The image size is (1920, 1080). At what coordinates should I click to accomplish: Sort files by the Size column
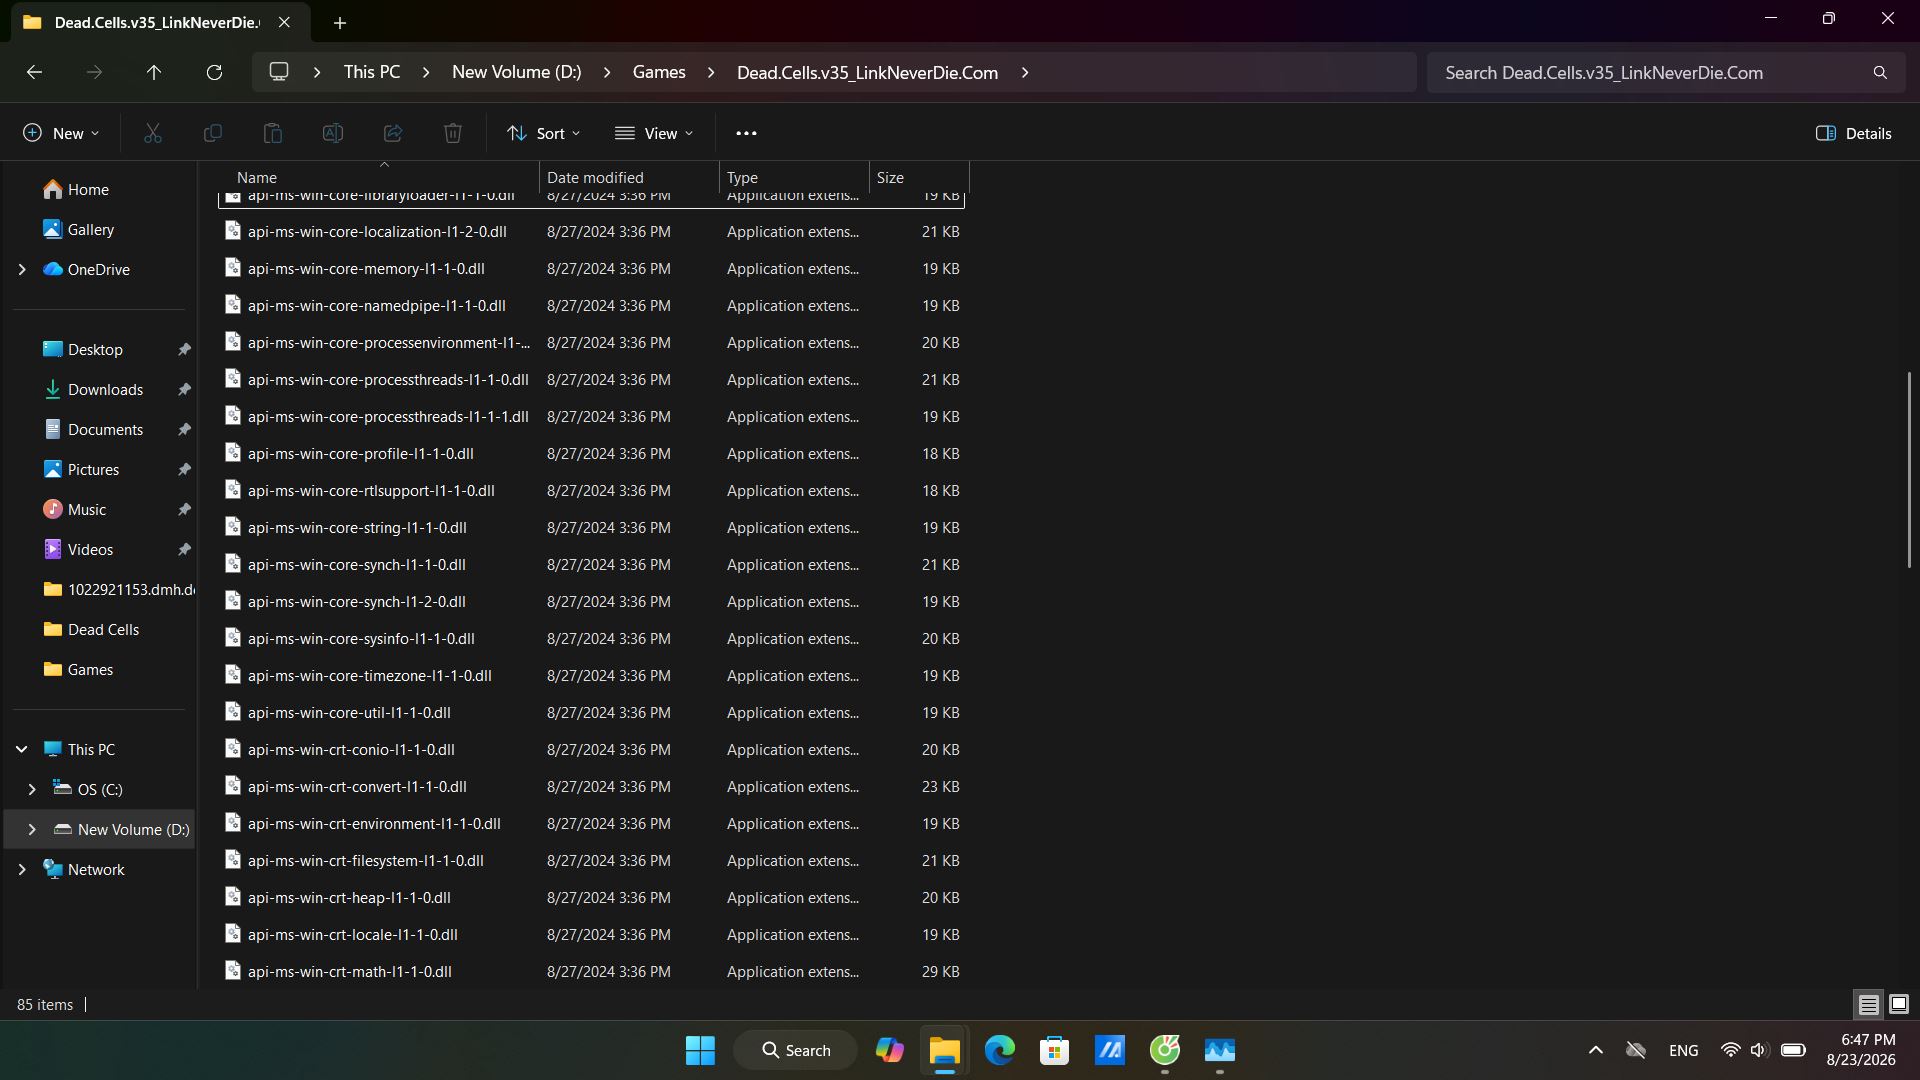click(x=918, y=177)
